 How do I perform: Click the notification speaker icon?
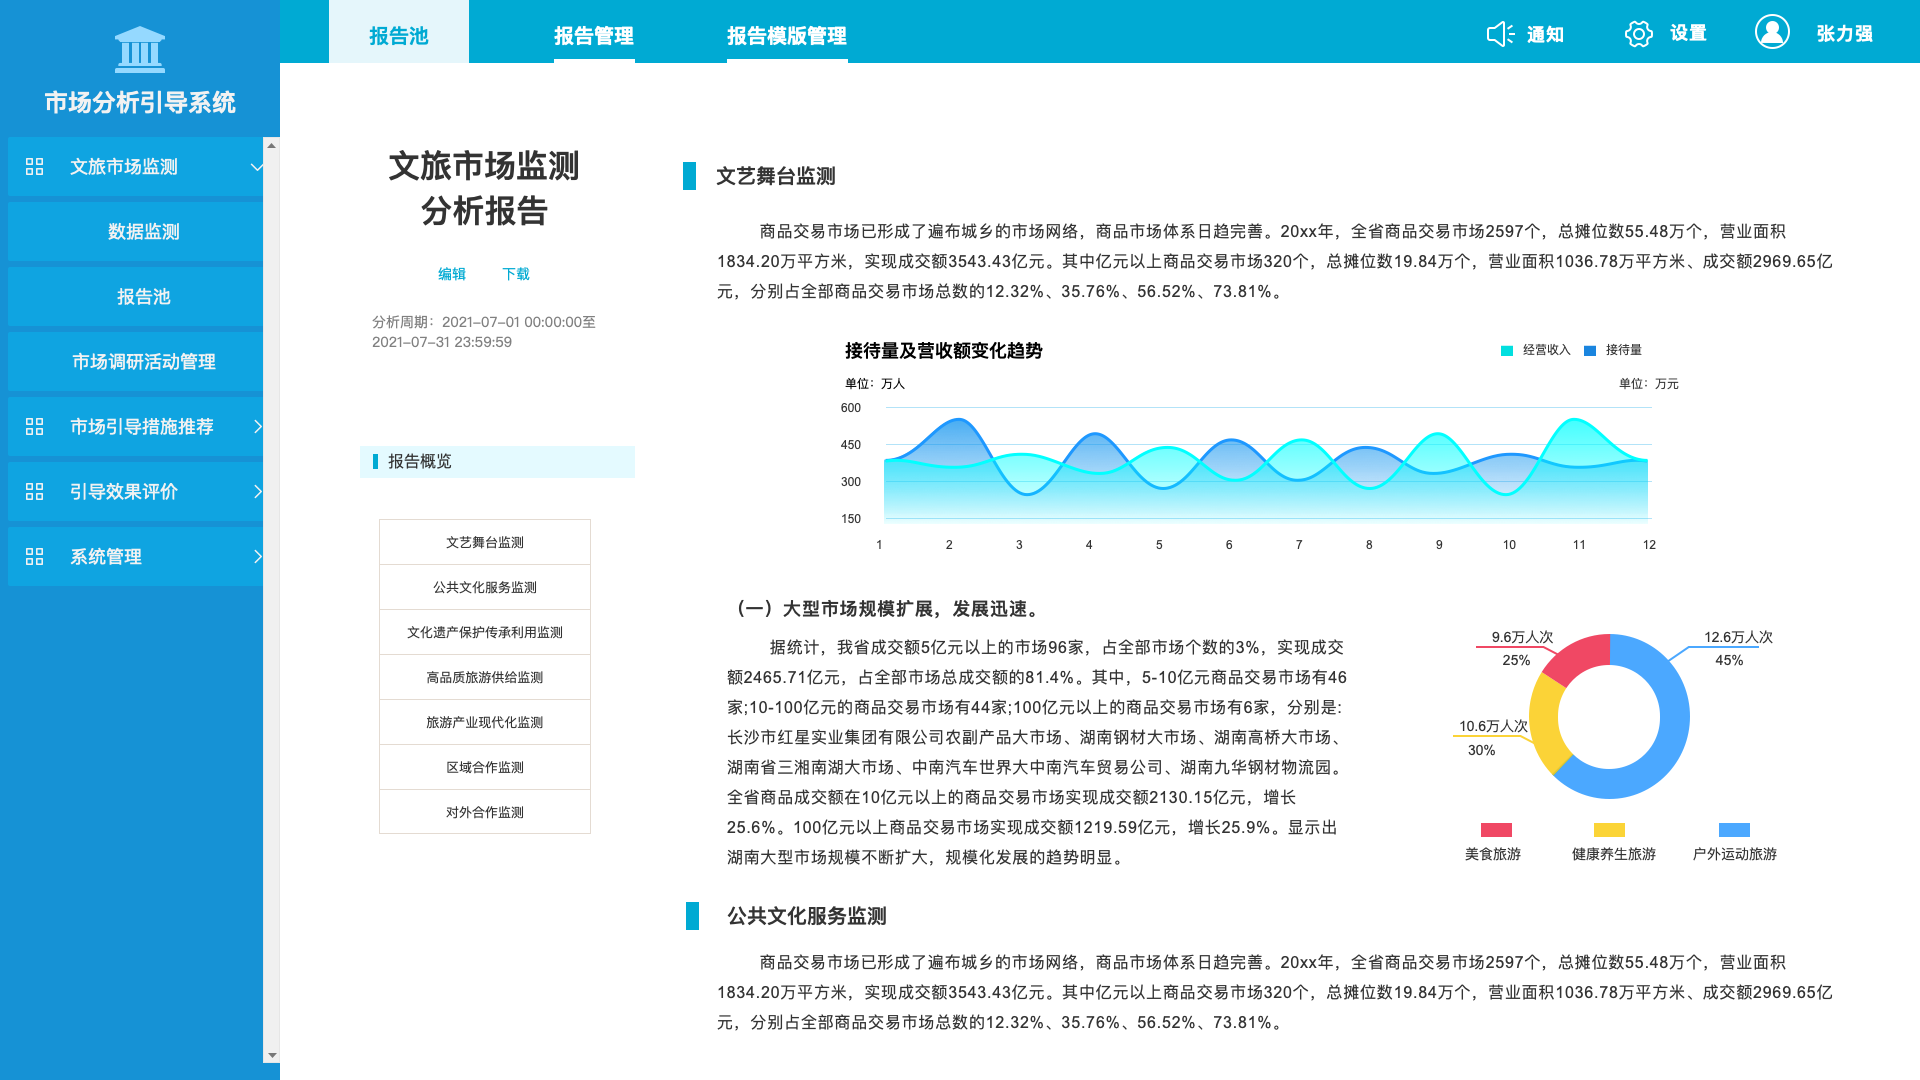(1499, 34)
